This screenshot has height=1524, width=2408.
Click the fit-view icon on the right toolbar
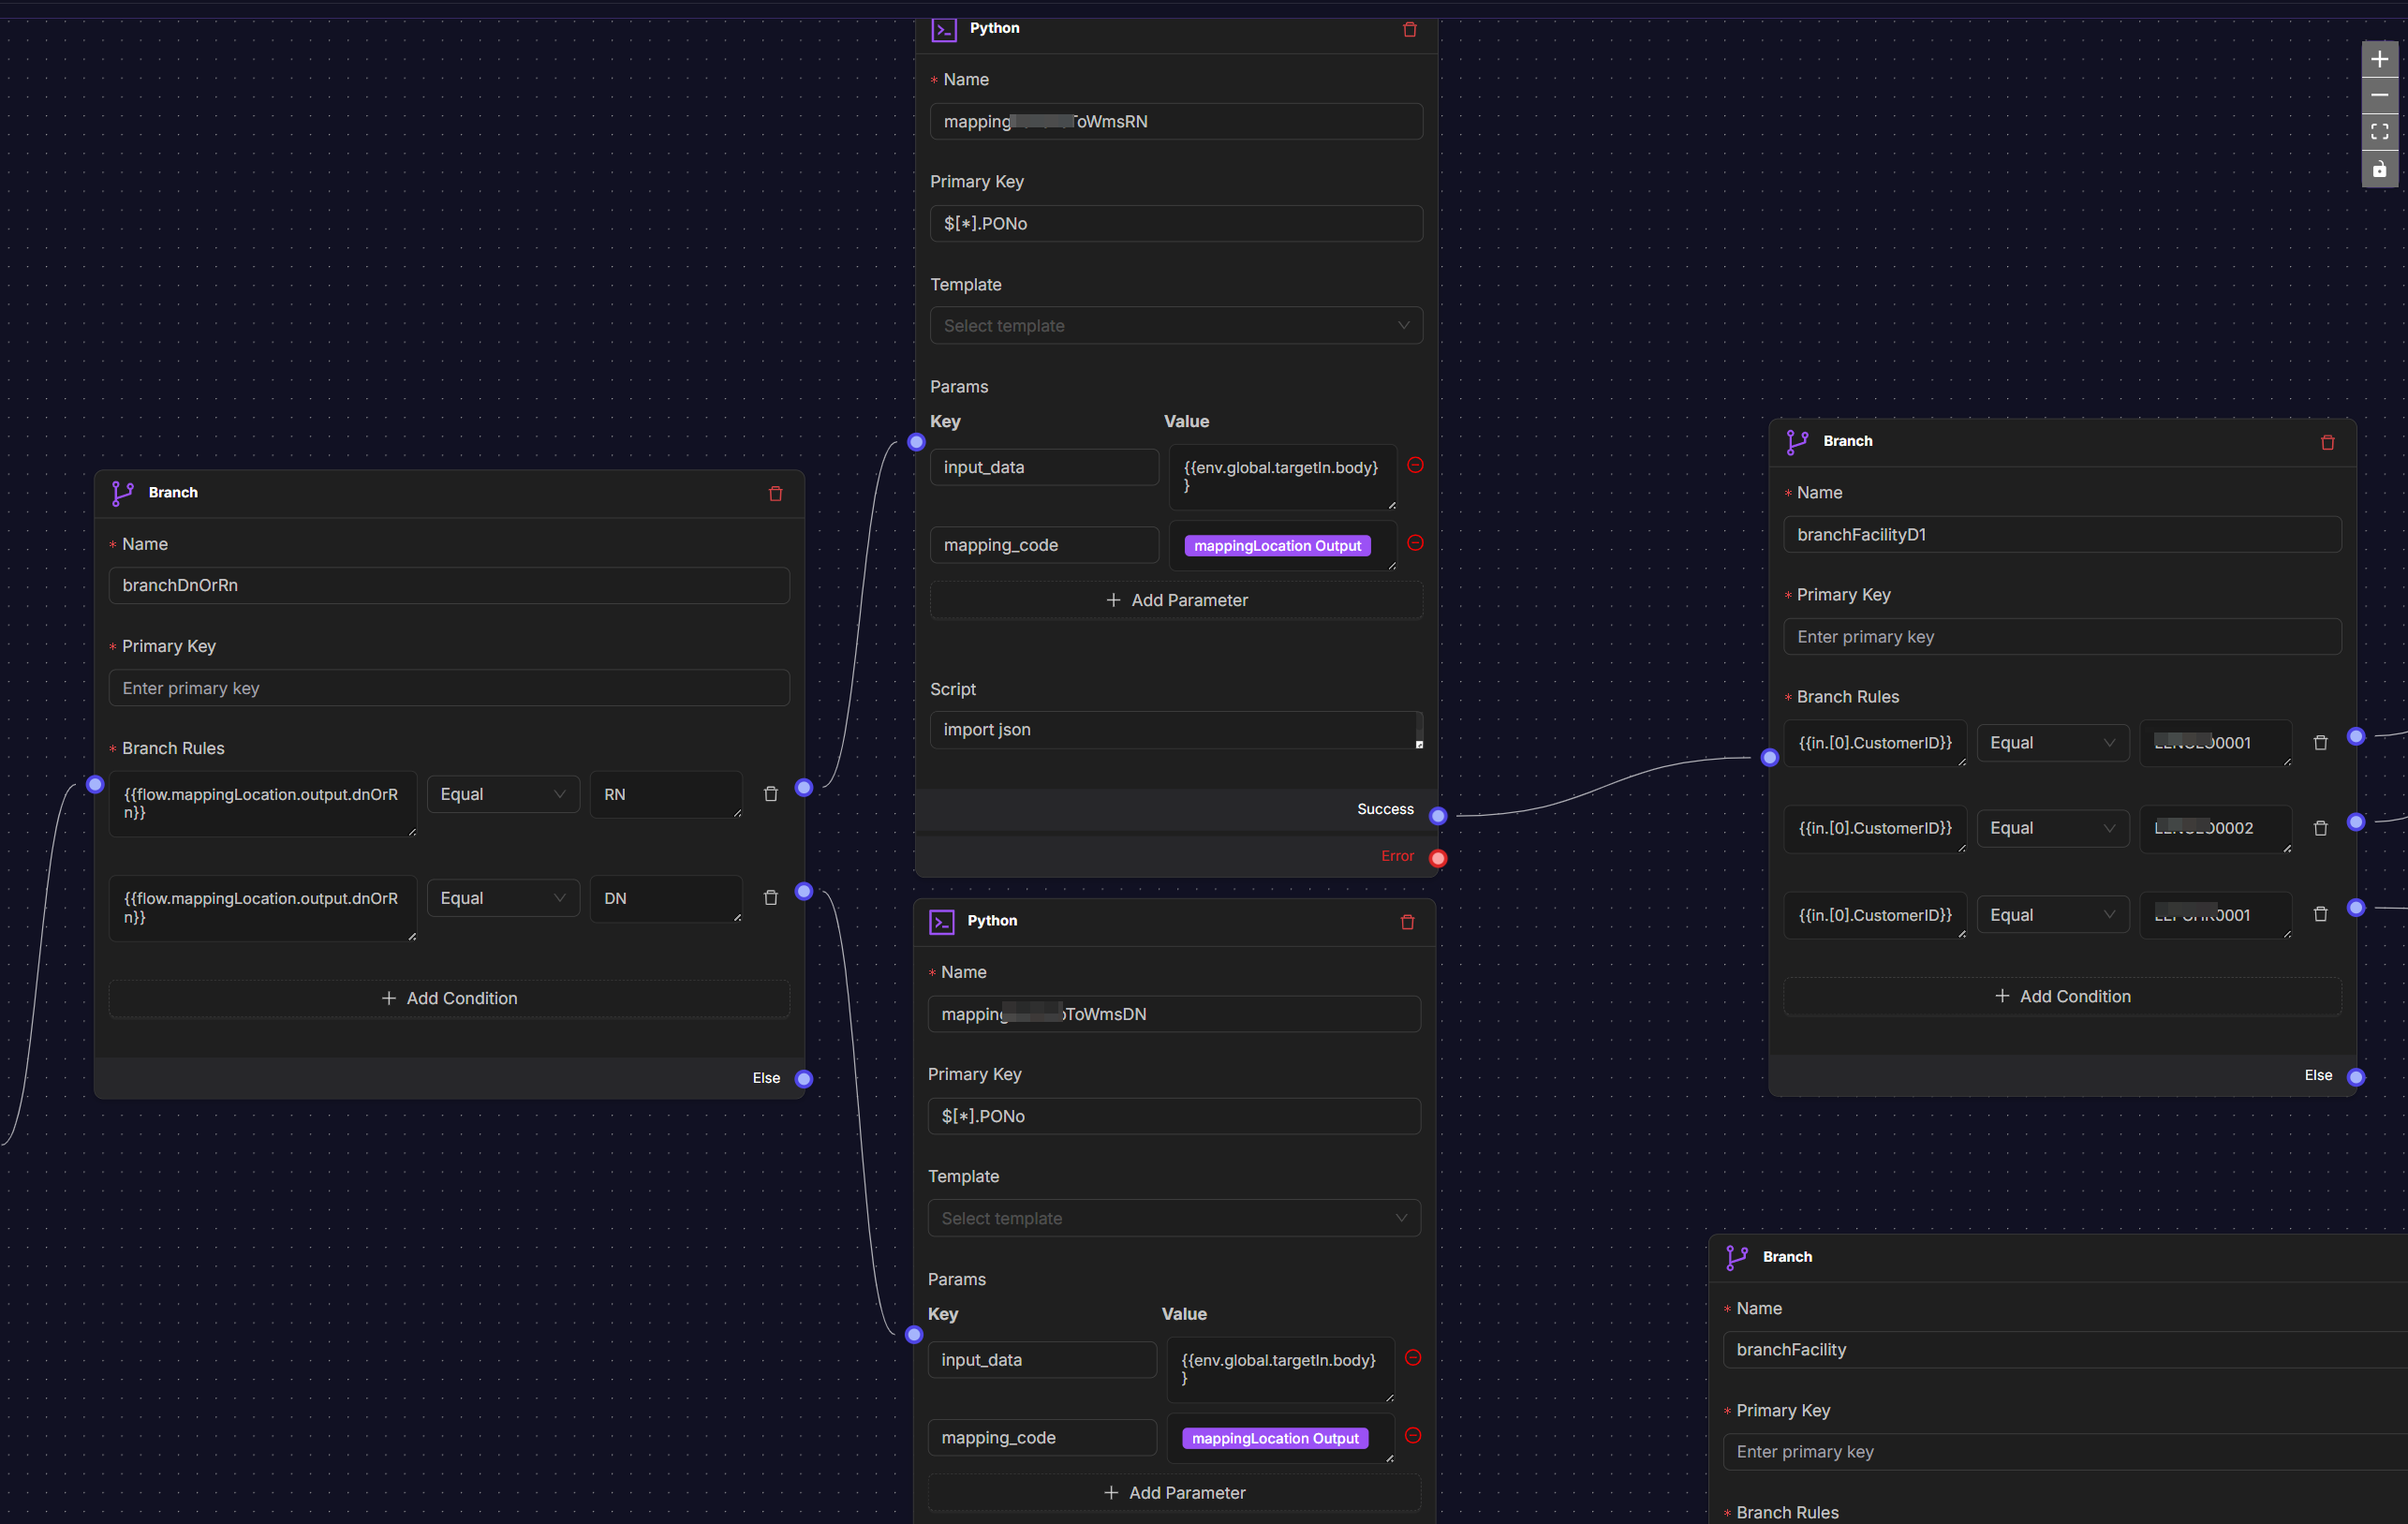click(2380, 131)
